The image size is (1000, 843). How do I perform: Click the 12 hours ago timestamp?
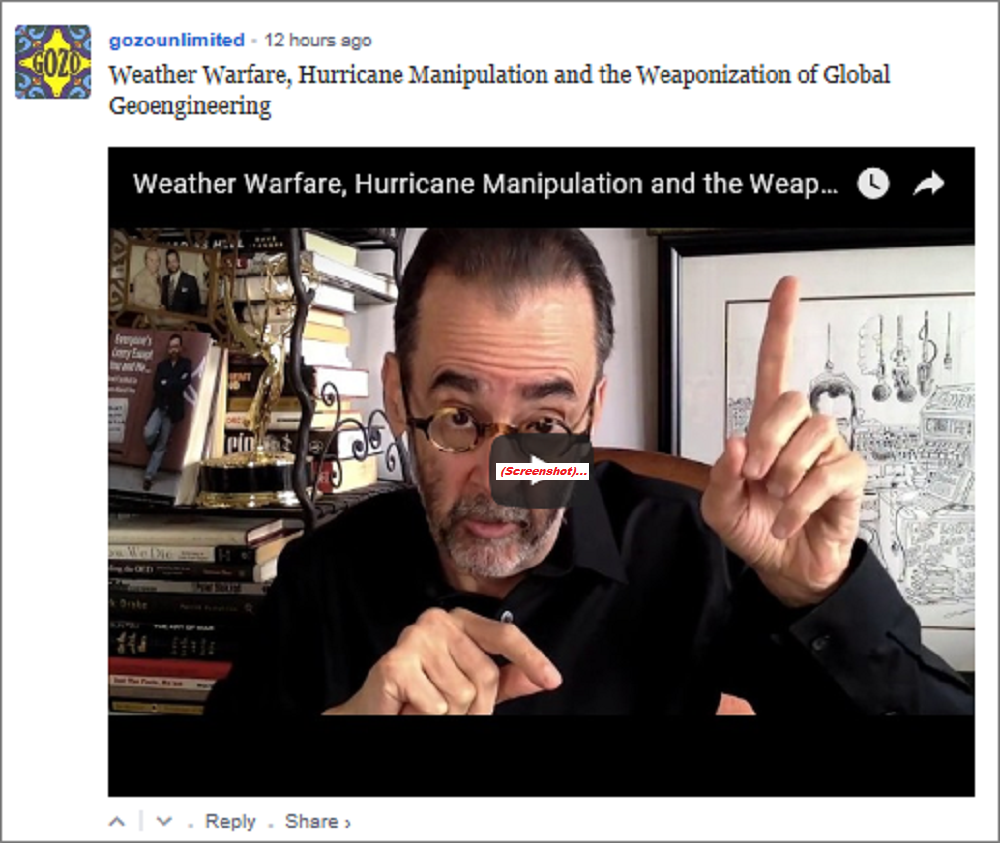318,40
